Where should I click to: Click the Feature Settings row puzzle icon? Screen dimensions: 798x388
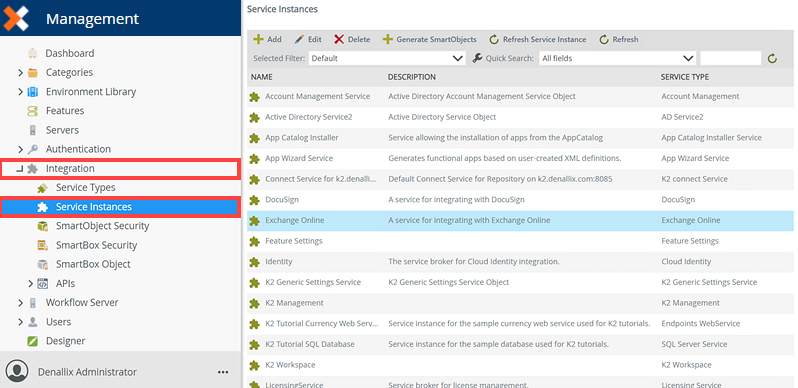(254, 241)
